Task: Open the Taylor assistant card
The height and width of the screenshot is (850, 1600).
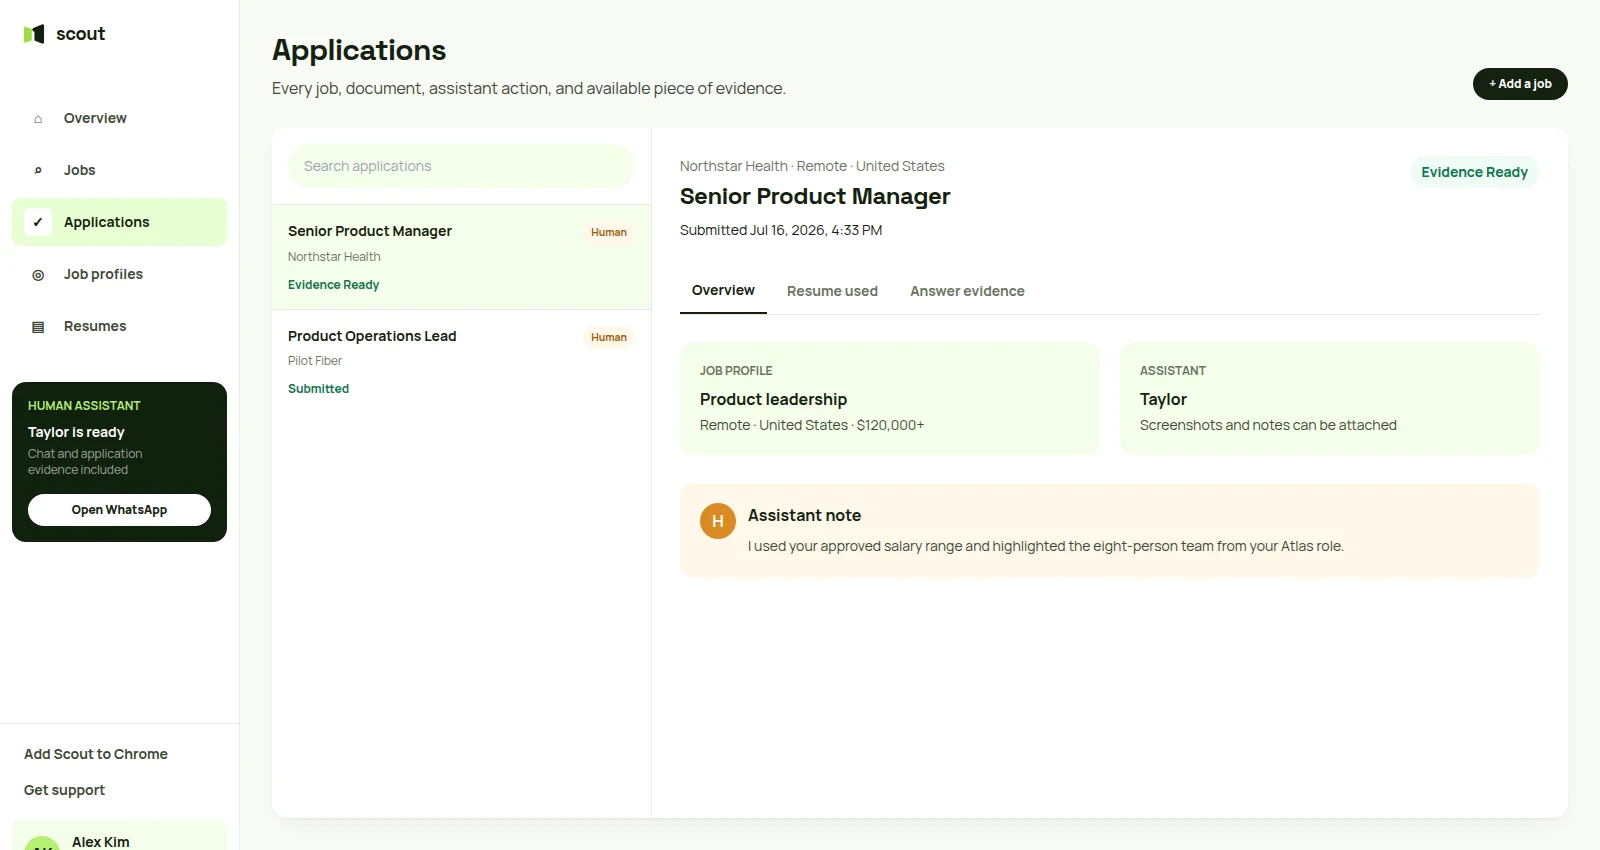Action: click(1329, 399)
